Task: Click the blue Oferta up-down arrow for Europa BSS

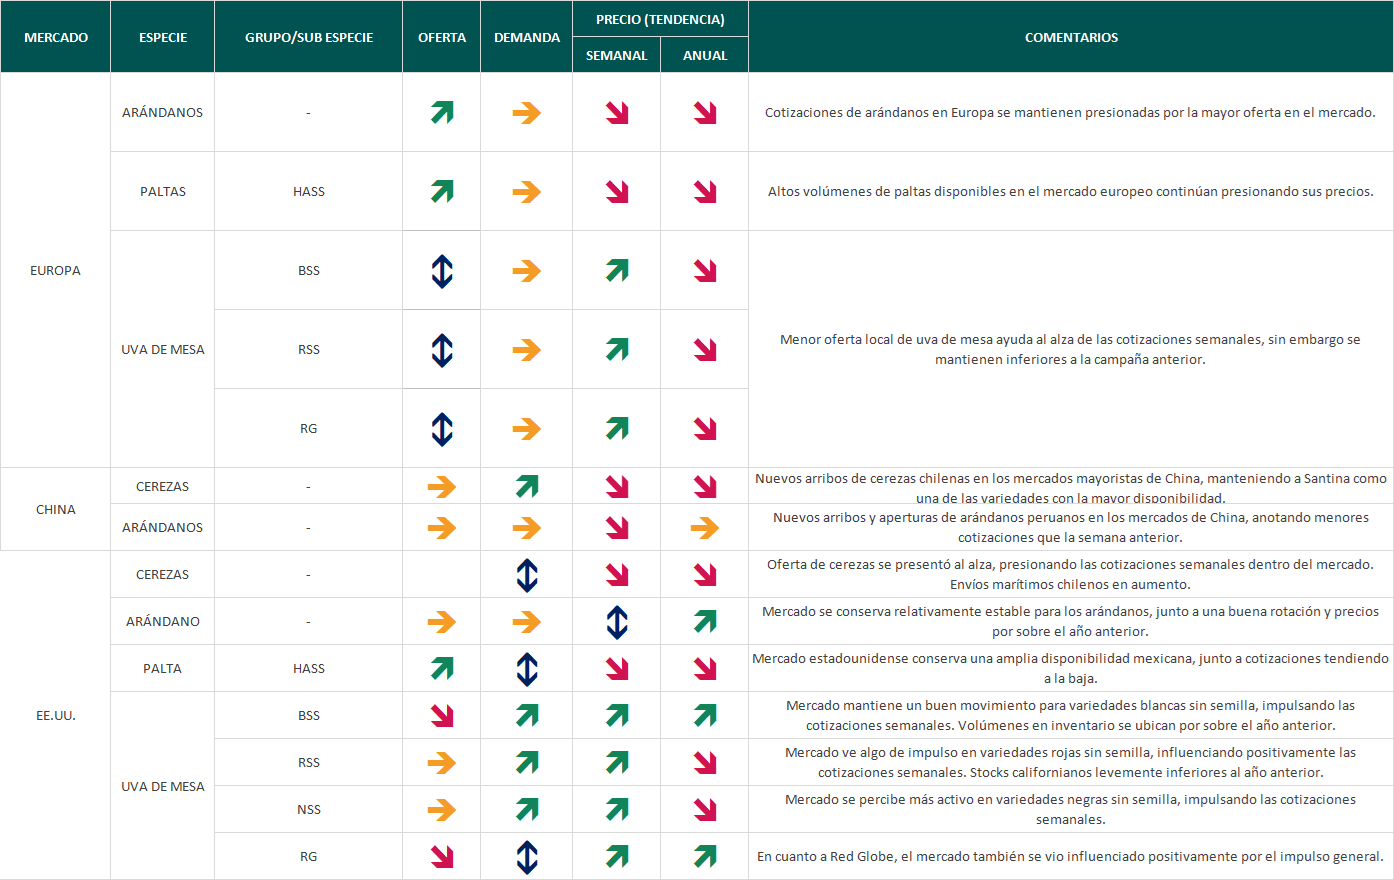Action: (x=442, y=271)
